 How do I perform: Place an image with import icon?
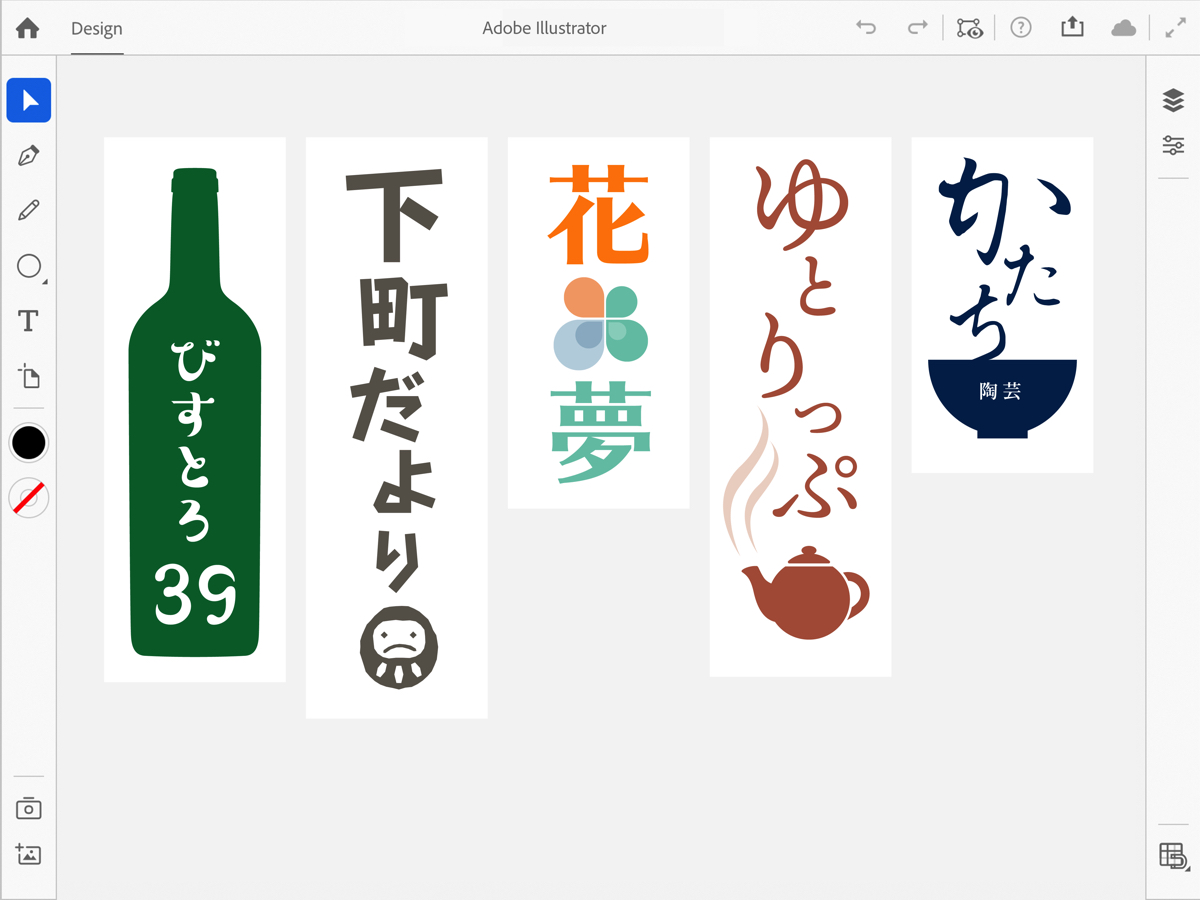(x=29, y=854)
